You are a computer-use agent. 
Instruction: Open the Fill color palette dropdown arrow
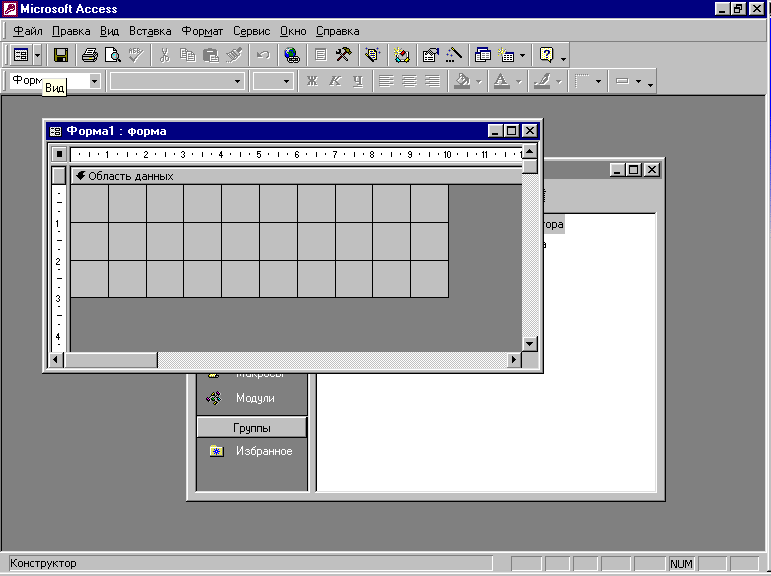click(x=478, y=81)
